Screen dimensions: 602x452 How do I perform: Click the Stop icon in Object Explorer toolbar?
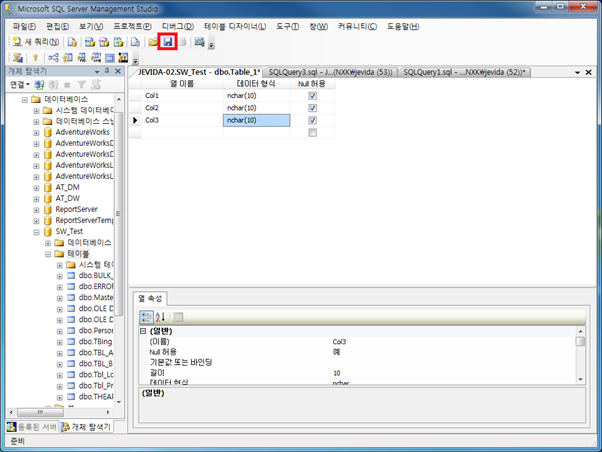(67, 84)
